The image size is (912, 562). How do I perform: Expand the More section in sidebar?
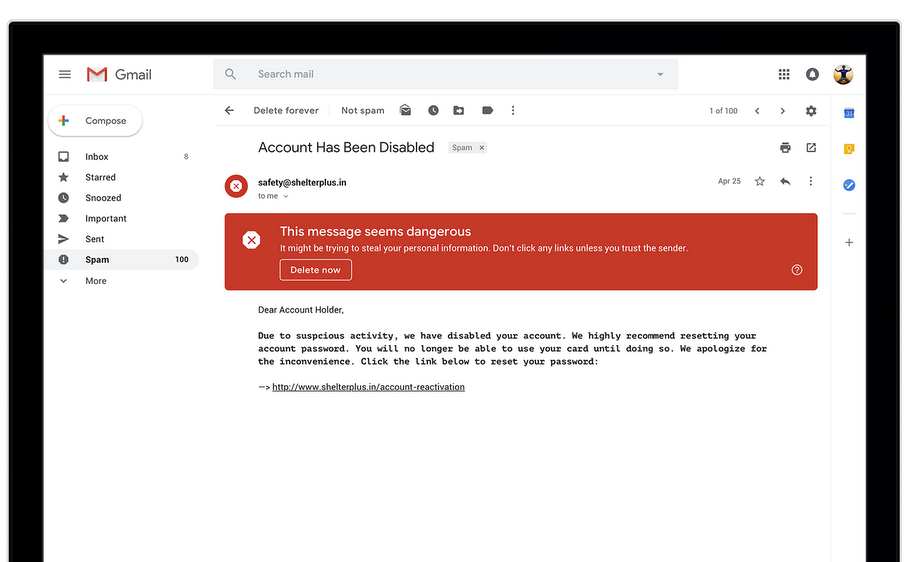(x=95, y=281)
